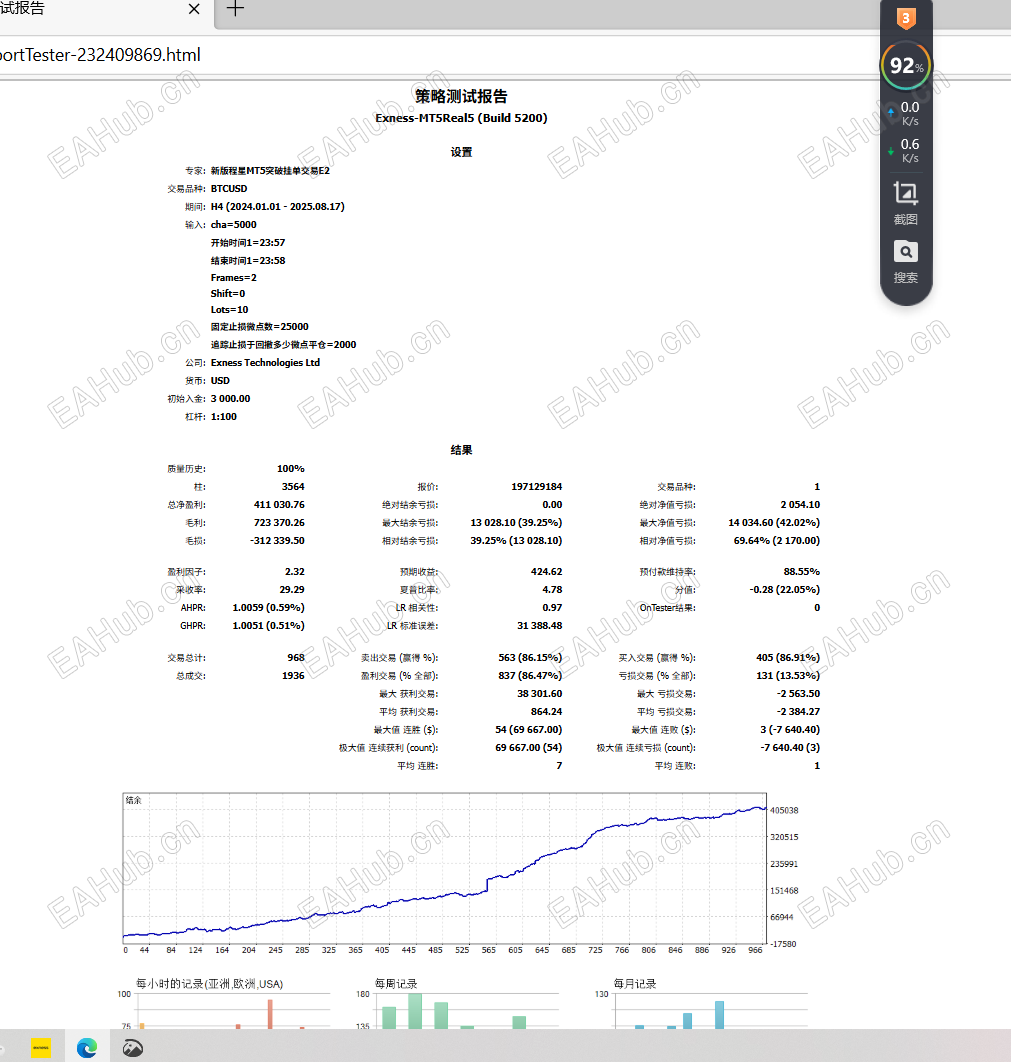Click the currency value USD

(220, 381)
